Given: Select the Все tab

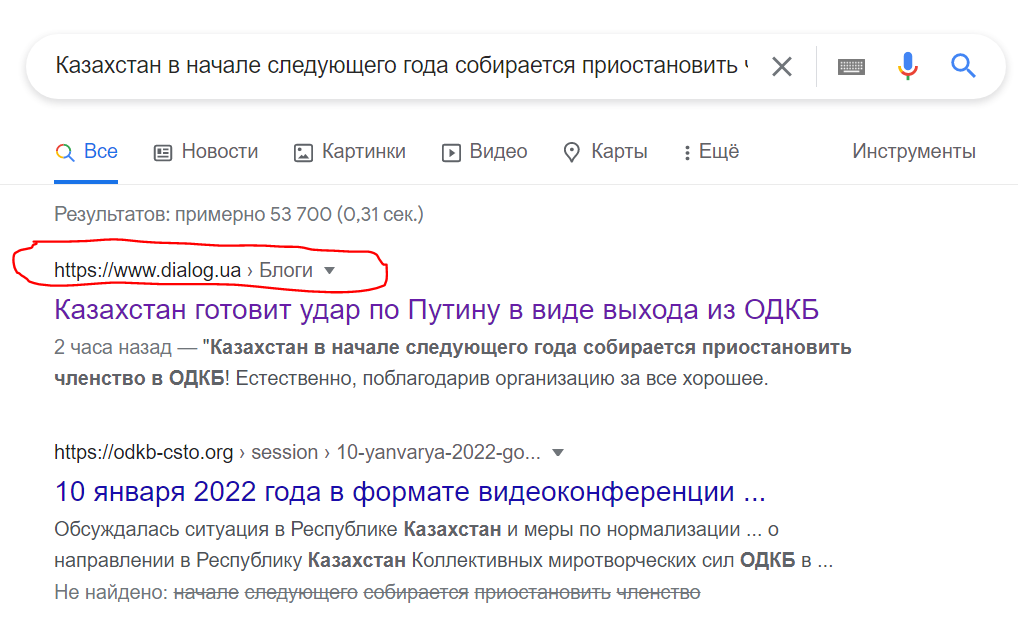Looking at the screenshot, I should coord(86,152).
